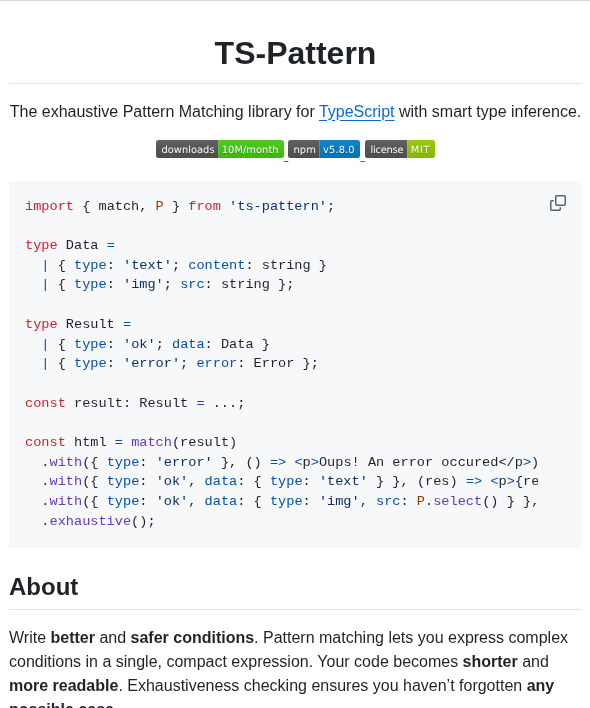Viewport: 590px width, 708px height.
Task: Open the npm v5.8.0 badge
Action: [324, 149]
